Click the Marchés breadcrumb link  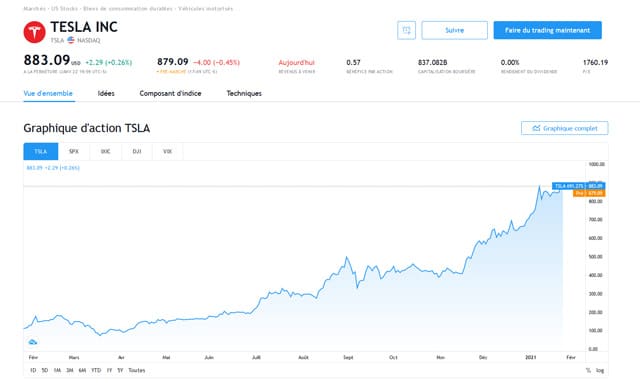pos(34,9)
